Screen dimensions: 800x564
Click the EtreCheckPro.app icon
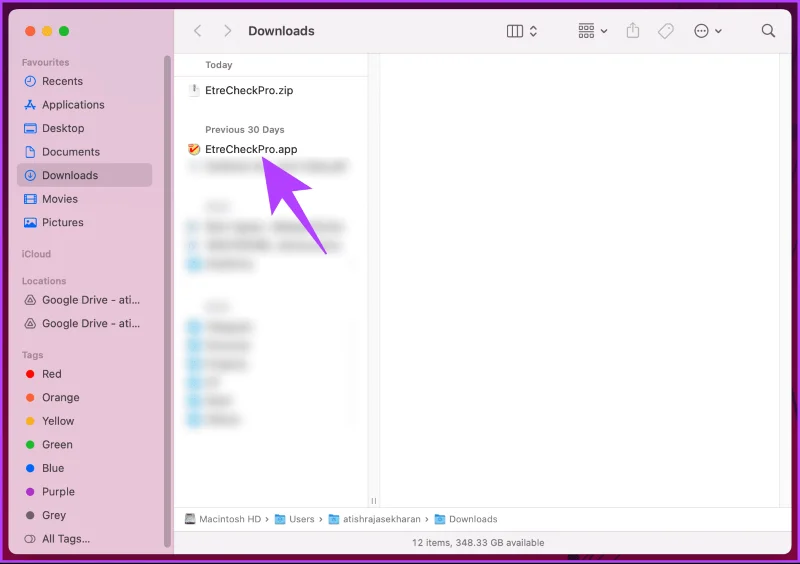(194, 150)
